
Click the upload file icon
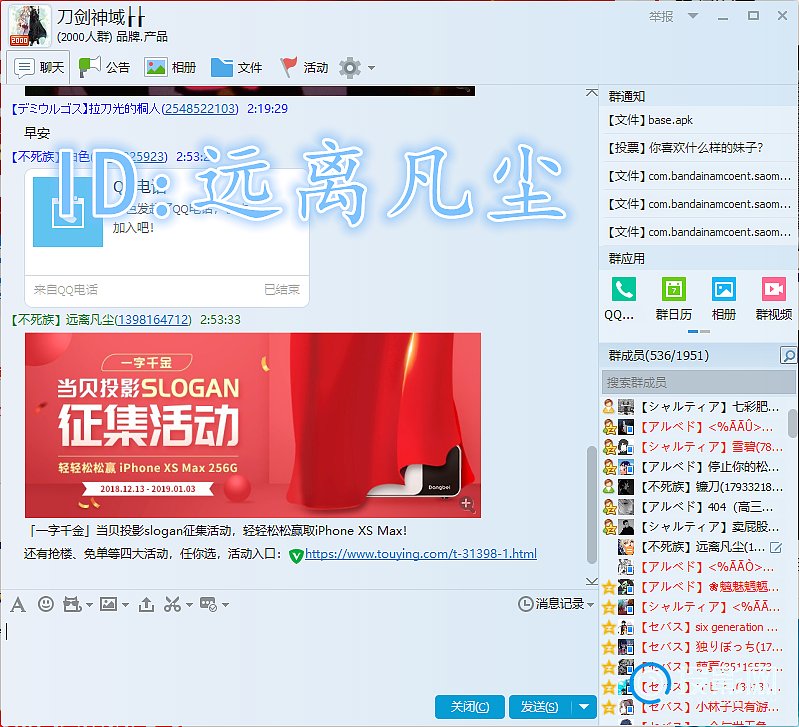tap(146, 605)
